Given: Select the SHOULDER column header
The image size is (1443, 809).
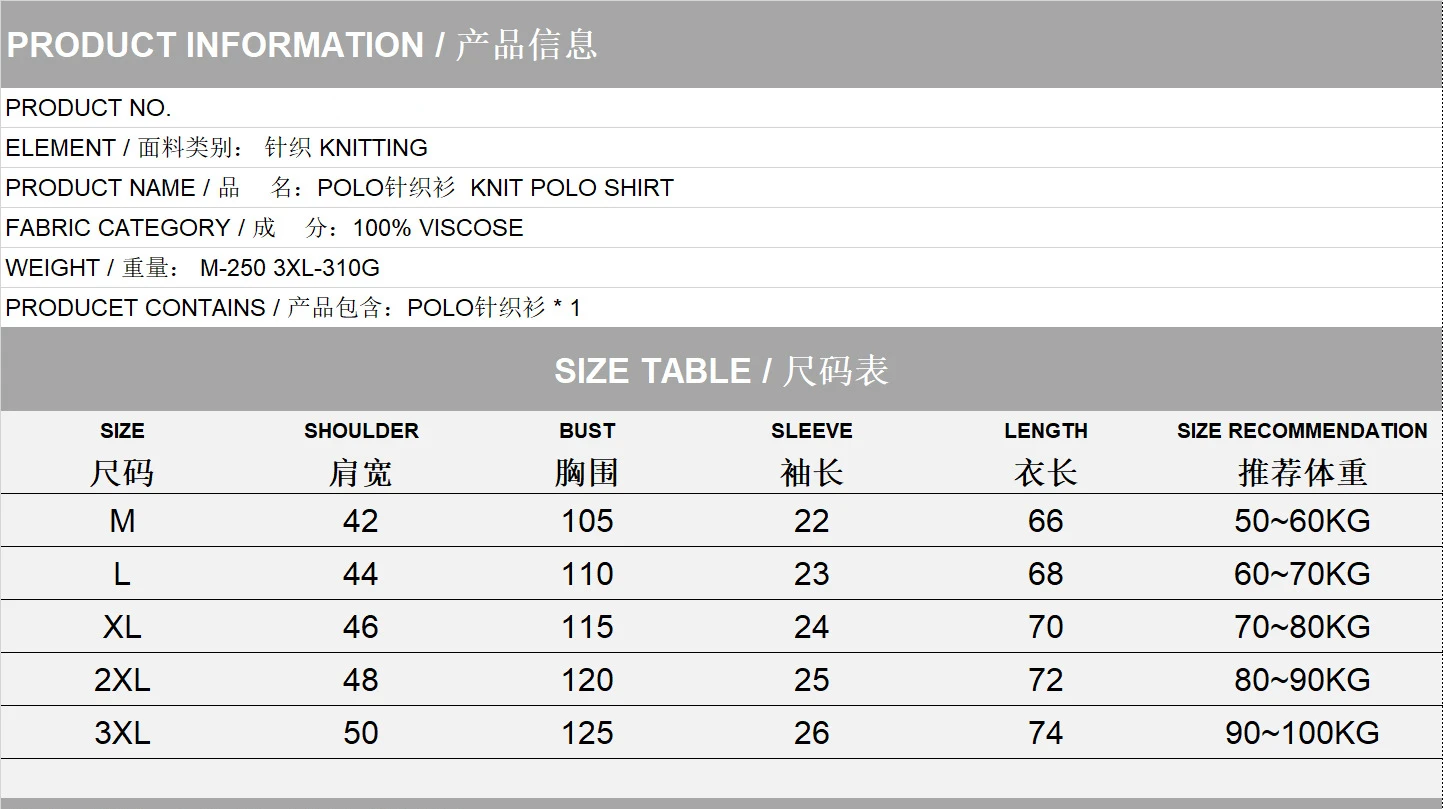Looking at the screenshot, I should click(361, 431).
